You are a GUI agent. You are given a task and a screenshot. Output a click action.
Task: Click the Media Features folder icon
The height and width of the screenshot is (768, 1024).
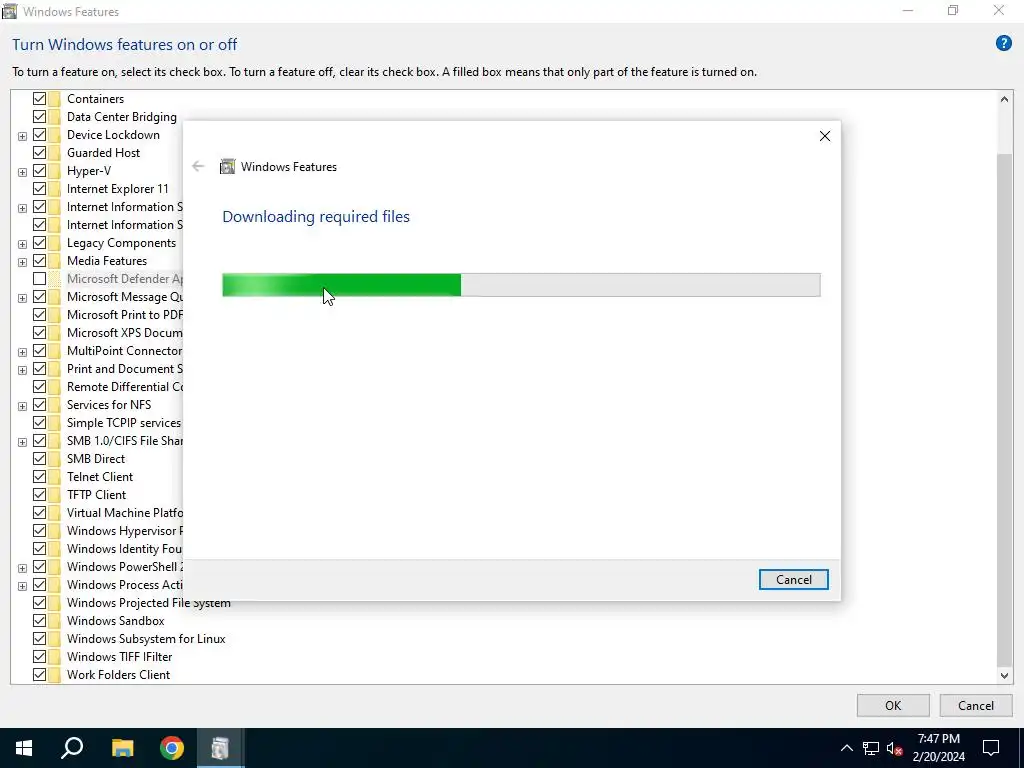[55, 261]
